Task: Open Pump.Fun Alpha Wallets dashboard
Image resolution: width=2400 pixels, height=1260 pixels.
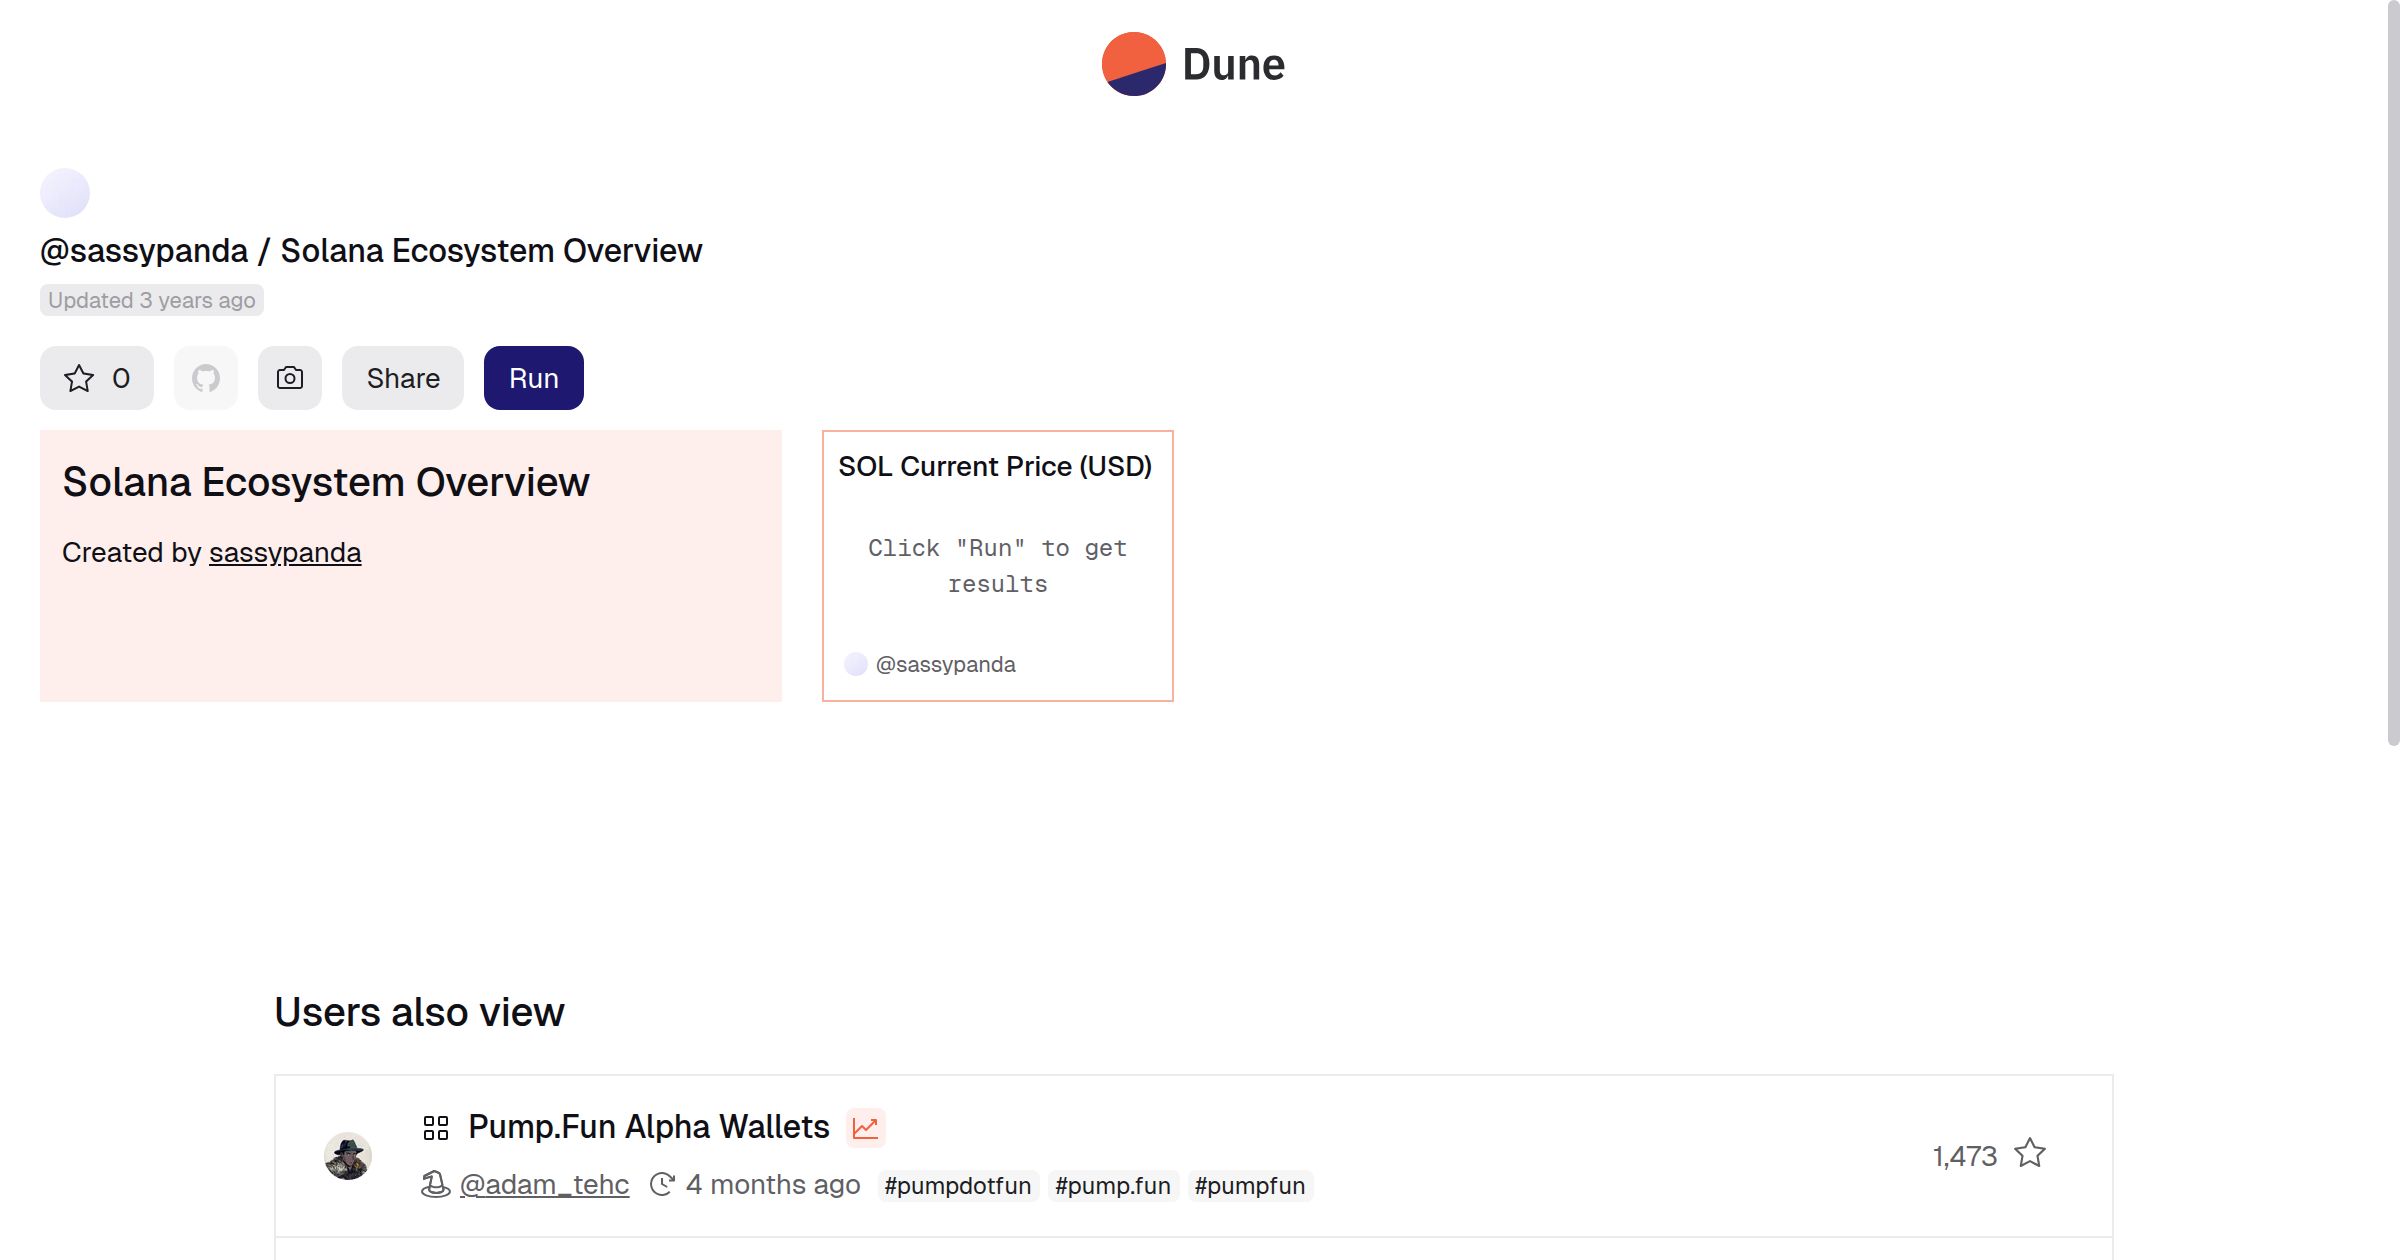Action: coord(648,1127)
